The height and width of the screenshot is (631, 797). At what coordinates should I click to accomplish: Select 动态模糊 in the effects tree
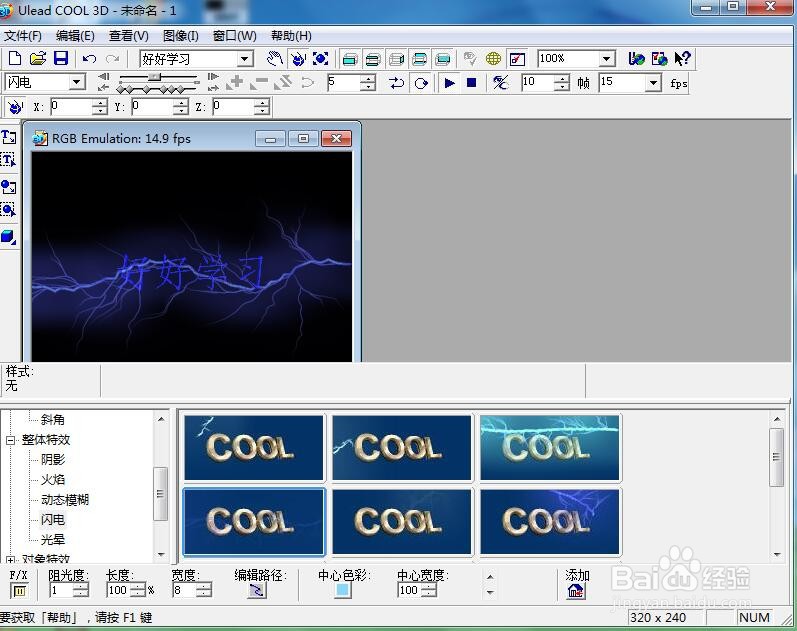pyautogui.click(x=65, y=500)
